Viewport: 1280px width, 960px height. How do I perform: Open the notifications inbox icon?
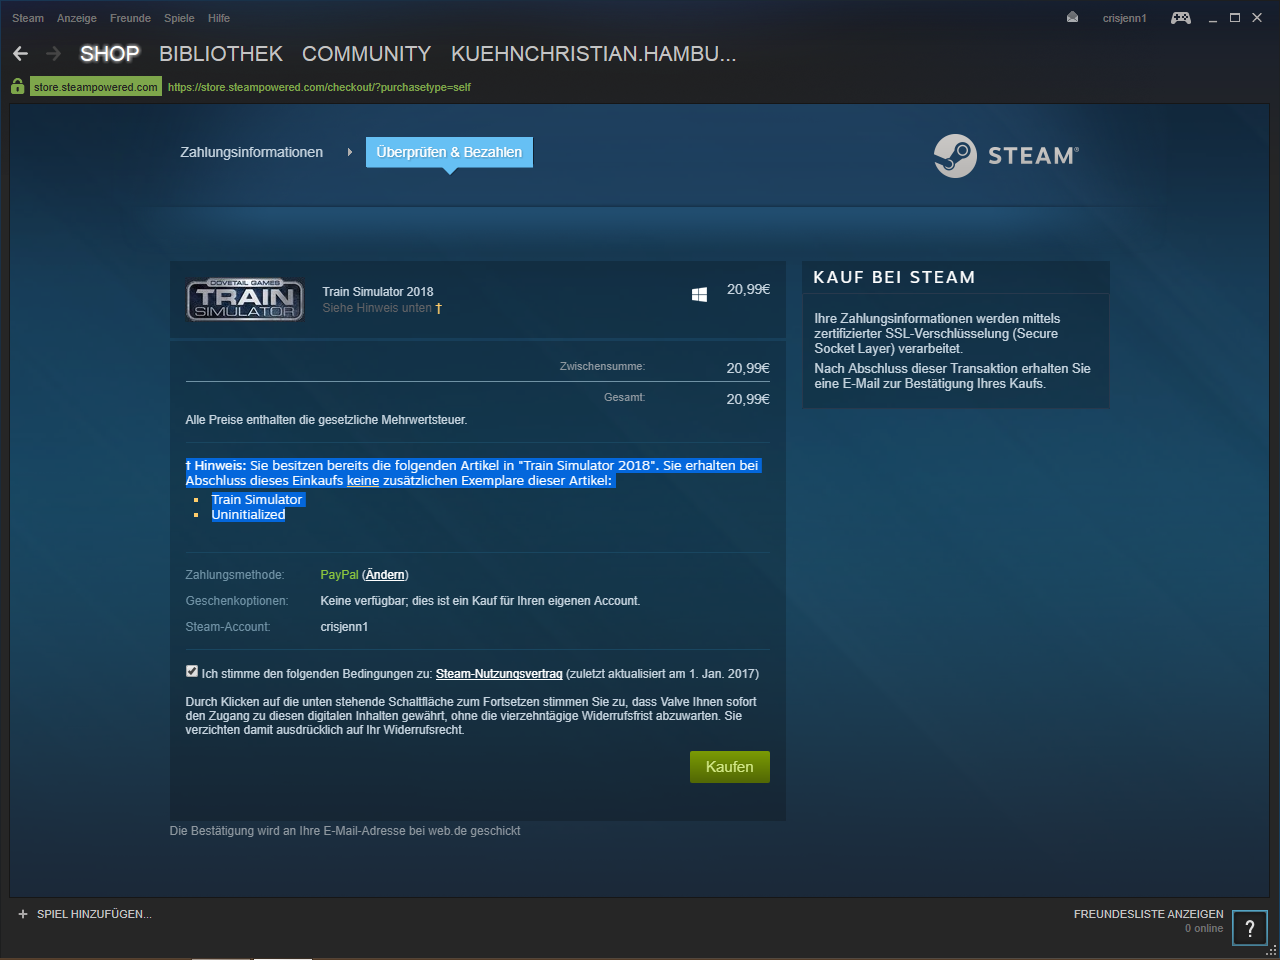tap(1072, 17)
